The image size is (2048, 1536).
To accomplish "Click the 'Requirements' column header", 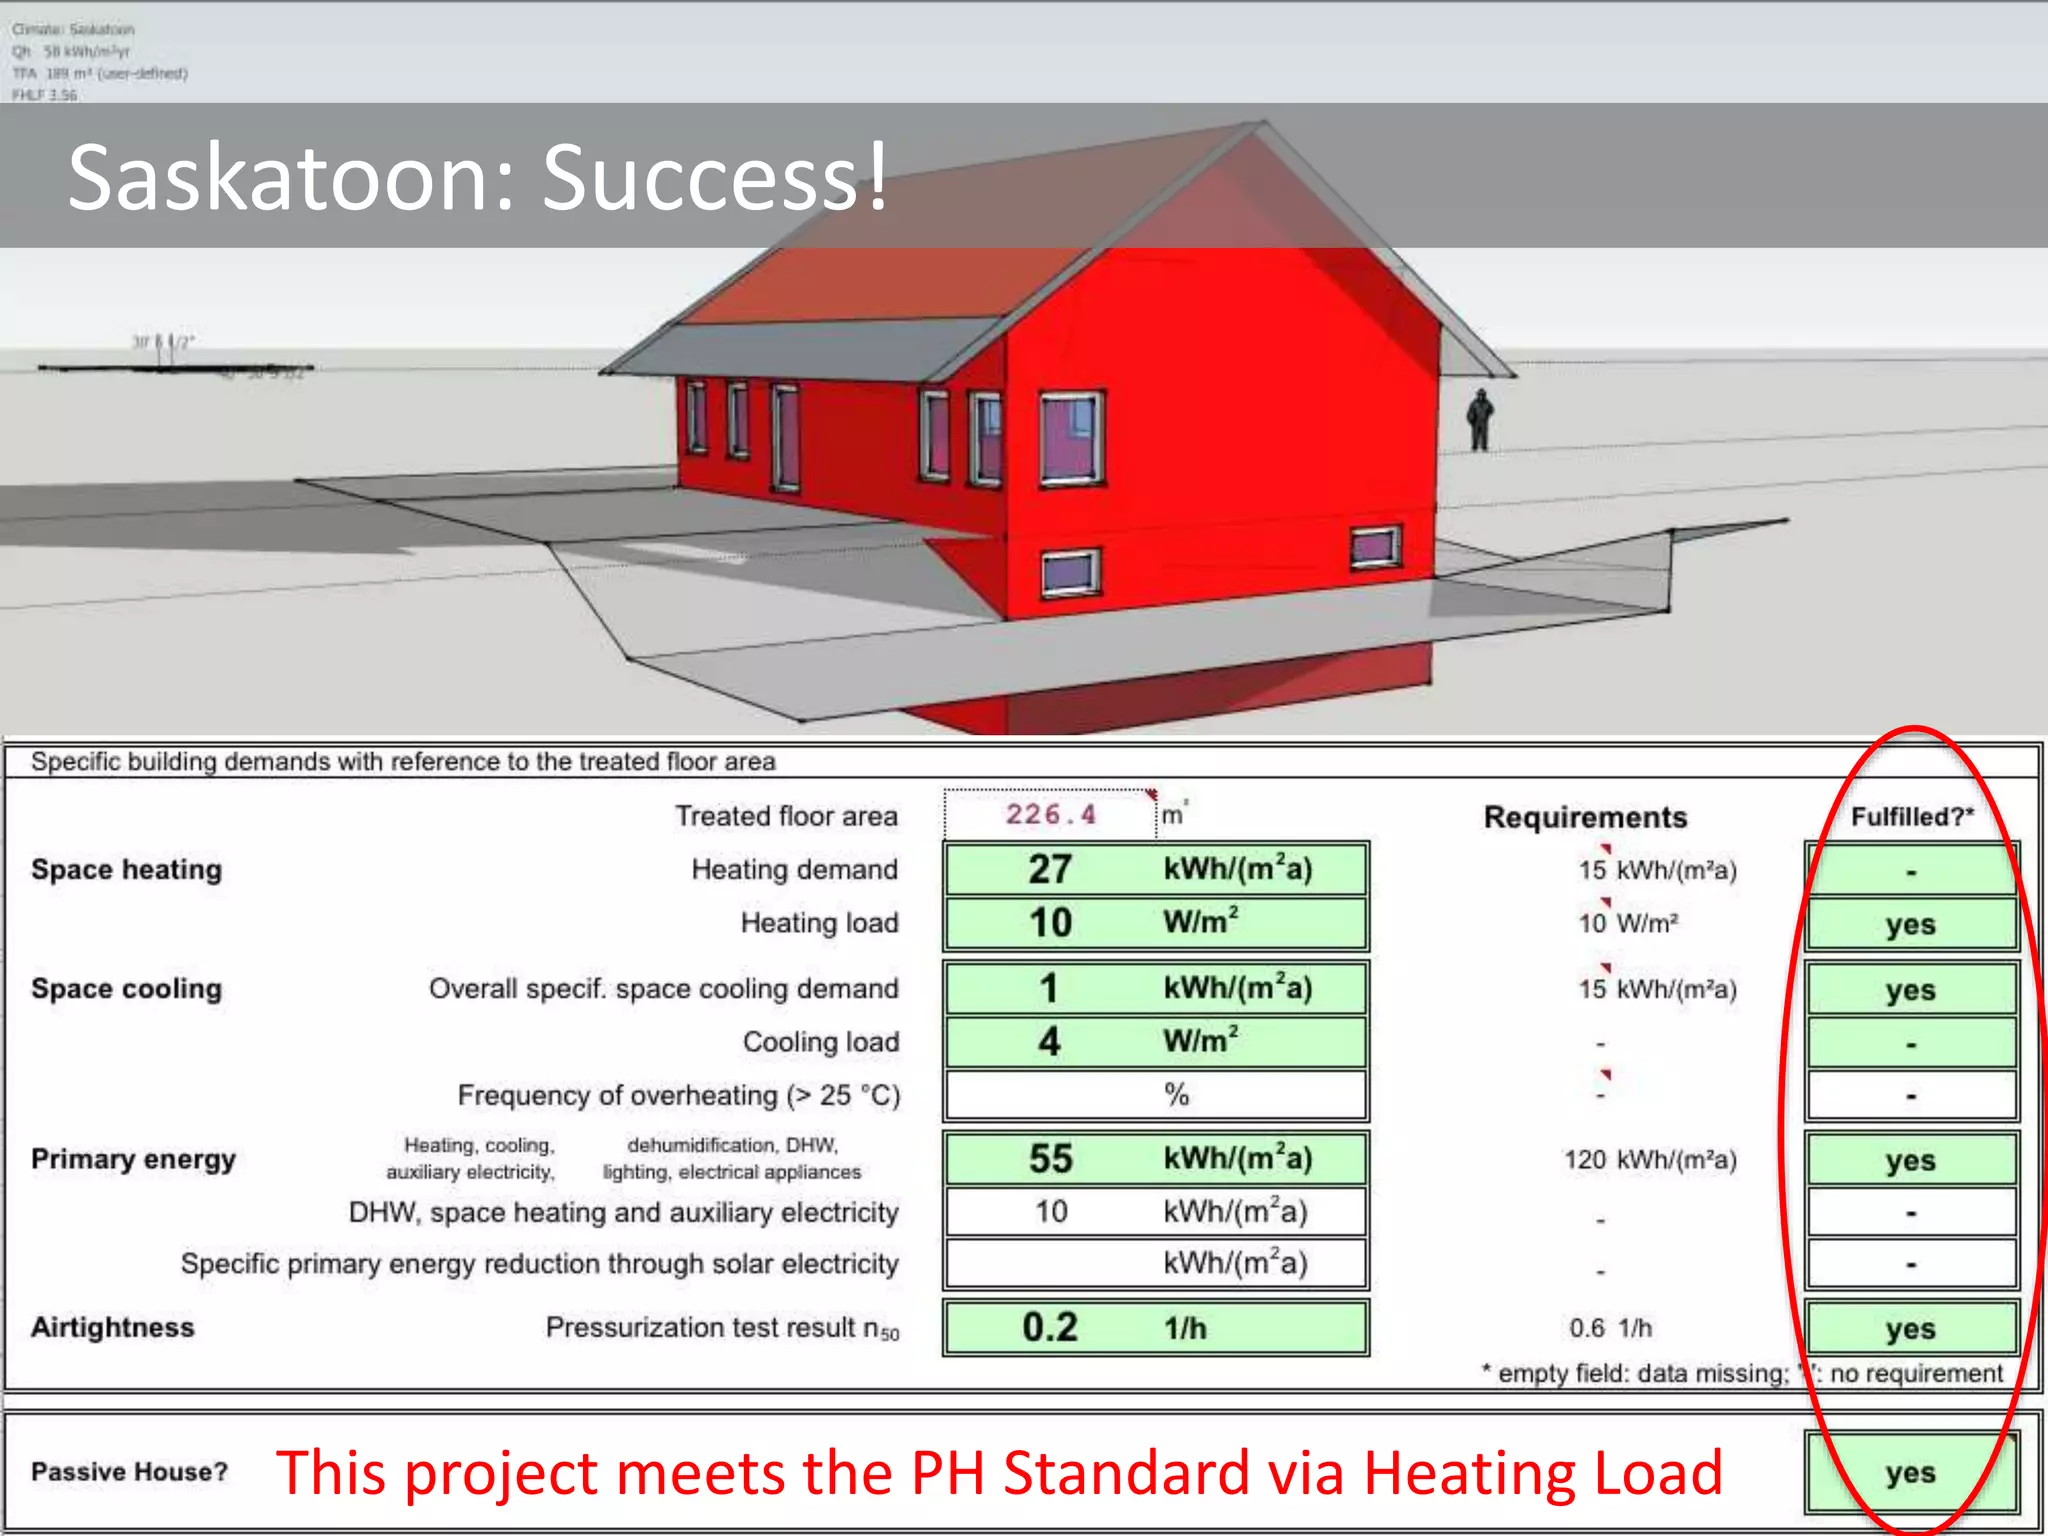I will 1585,817.
